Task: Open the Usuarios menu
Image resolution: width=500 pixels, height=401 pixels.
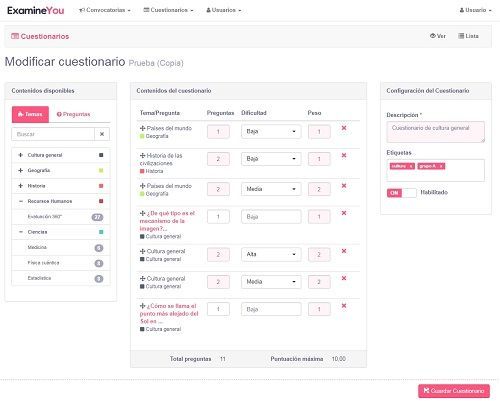Action: [x=223, y=10]
